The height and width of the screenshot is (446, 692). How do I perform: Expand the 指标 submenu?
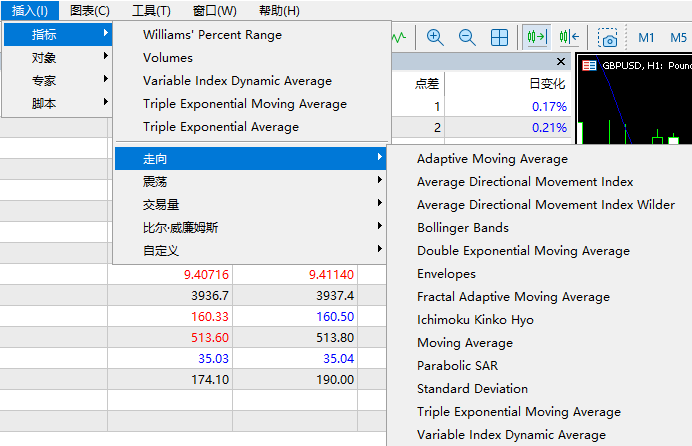coord(57,34)
